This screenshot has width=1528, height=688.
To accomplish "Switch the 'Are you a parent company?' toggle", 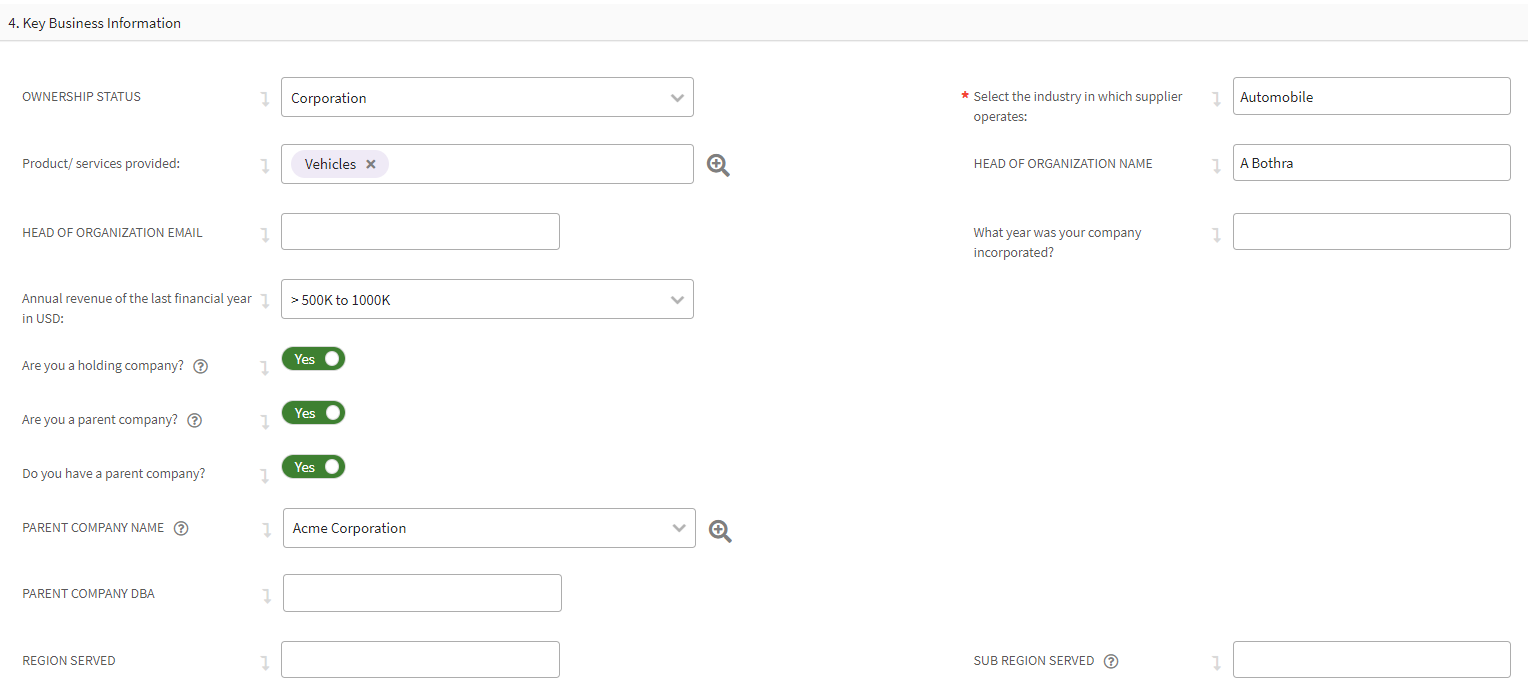I will coord(313,413).
